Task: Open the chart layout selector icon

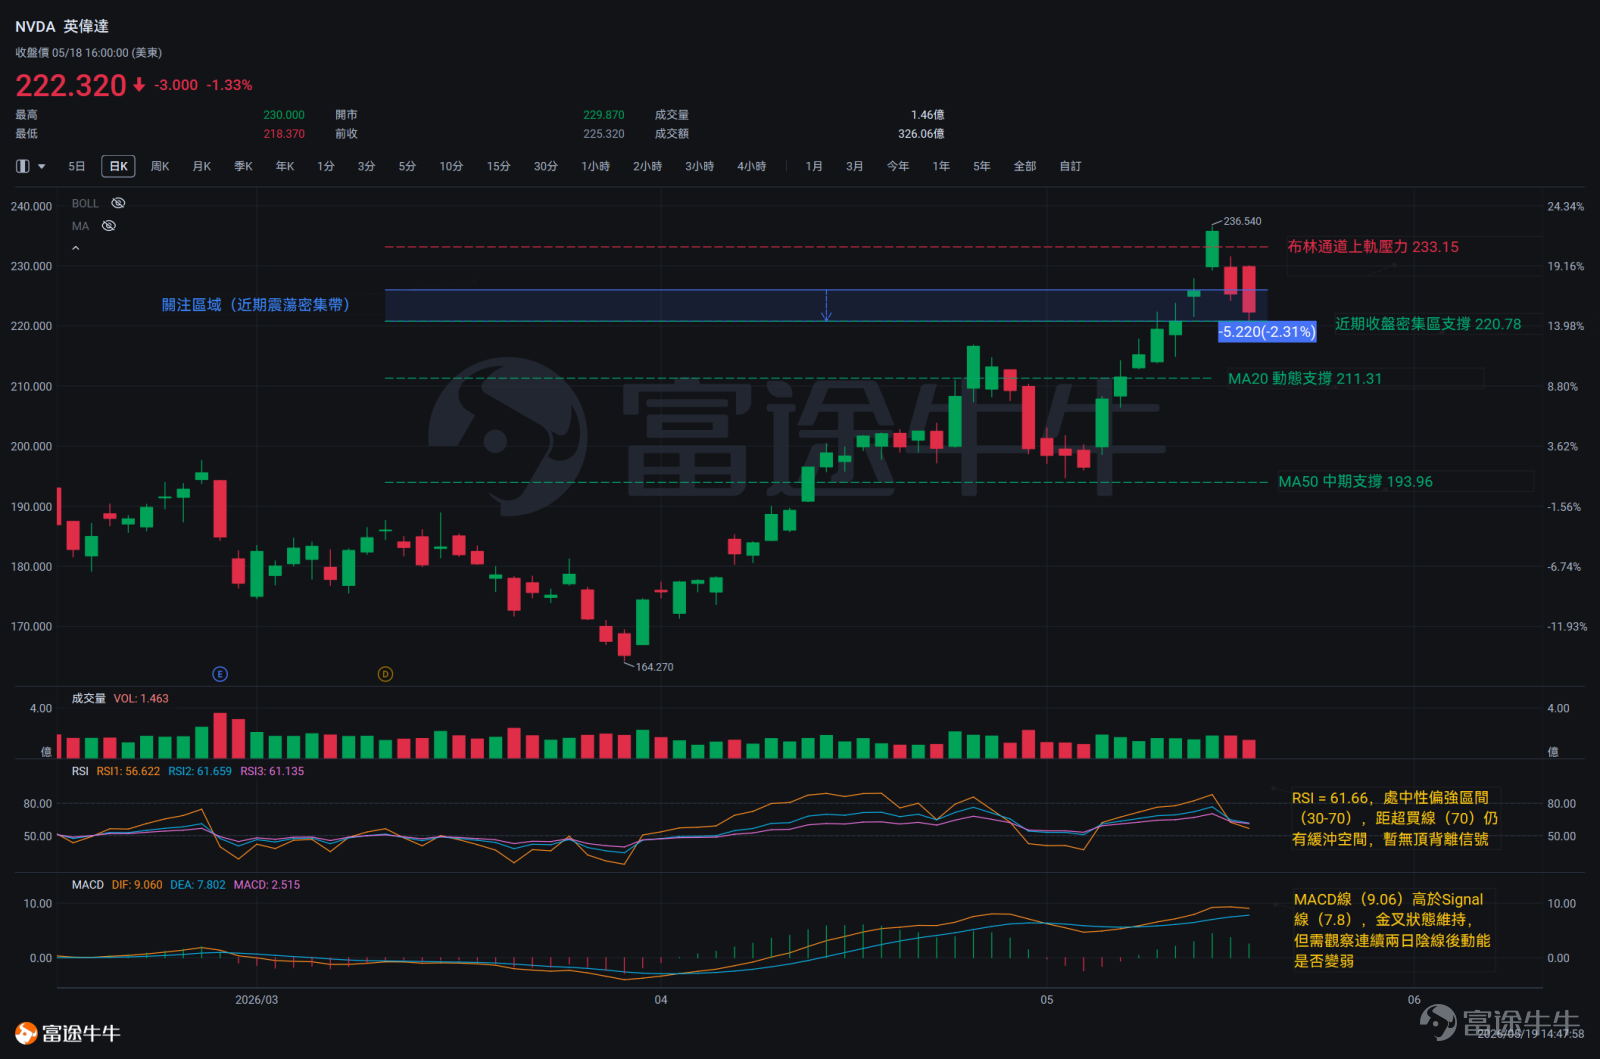Action: click(x=22, y=166)
